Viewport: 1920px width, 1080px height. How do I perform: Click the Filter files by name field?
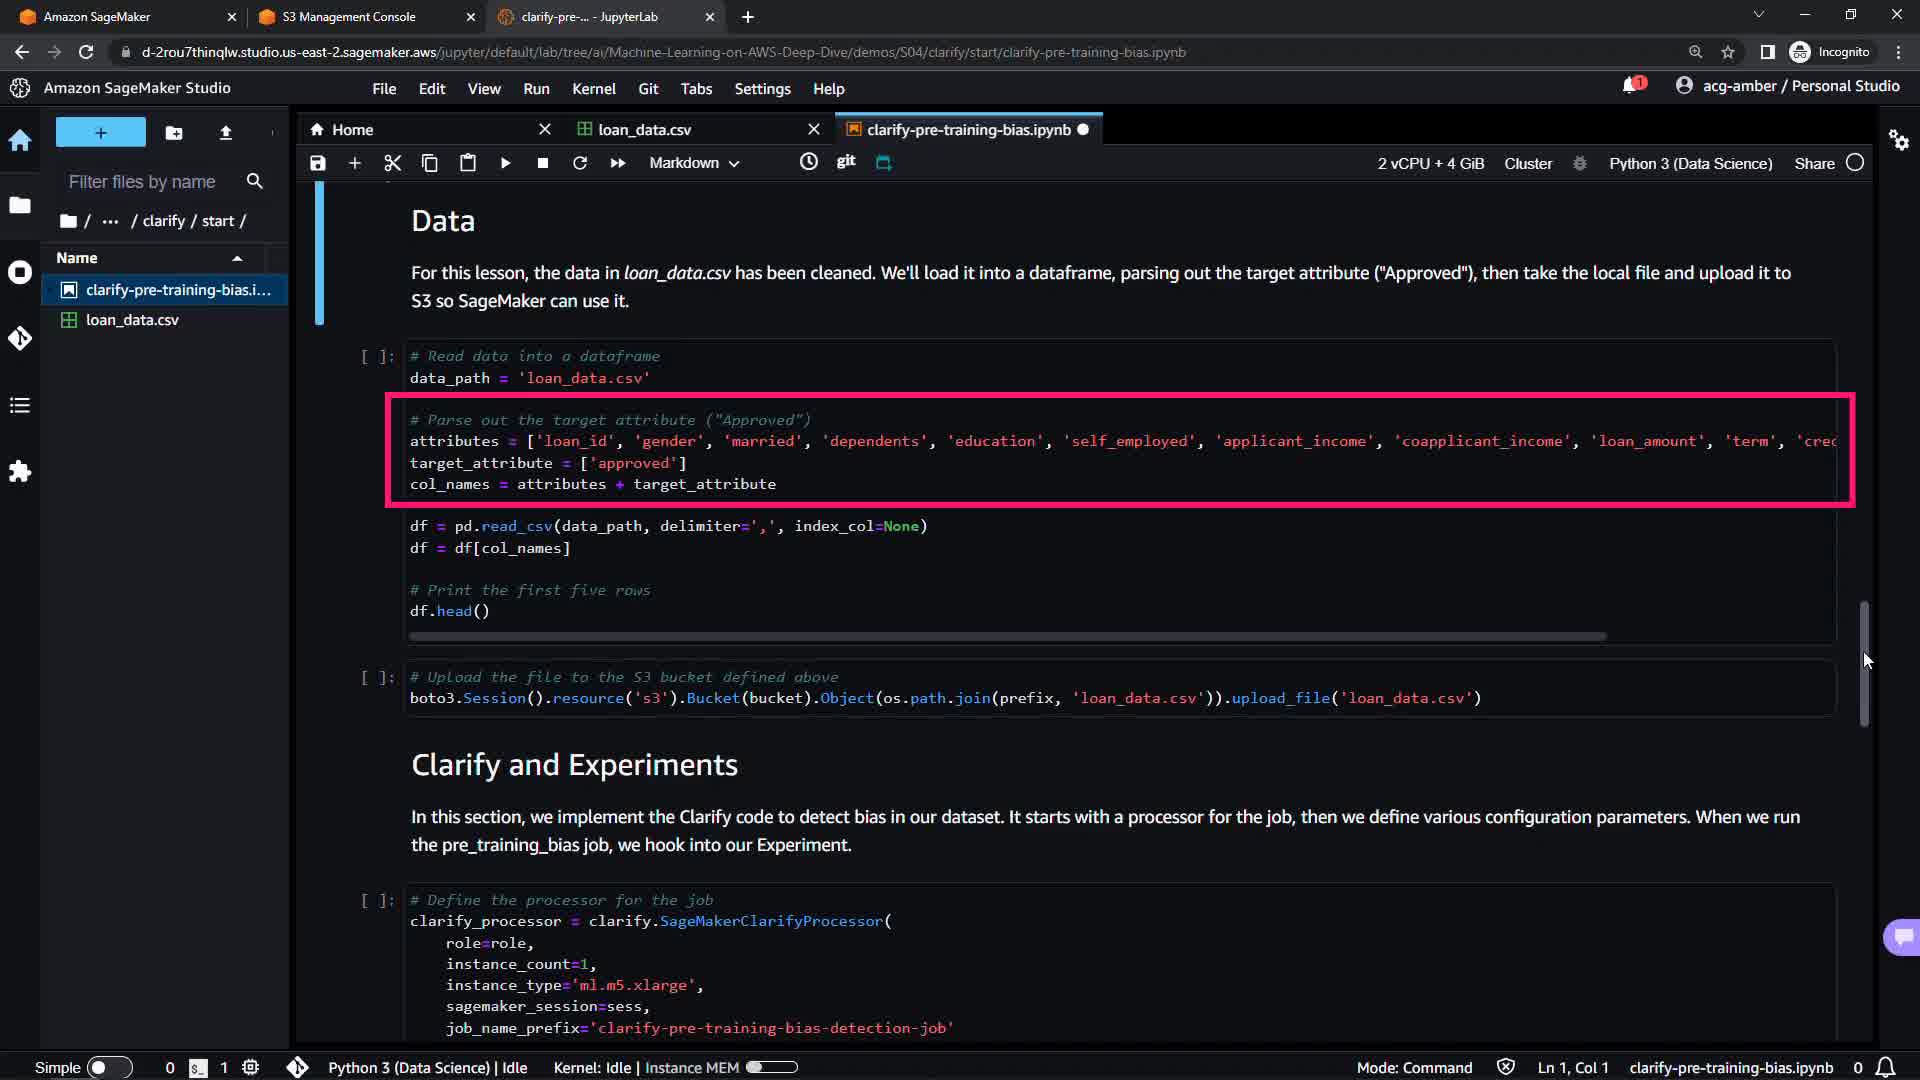click(142, 182)
